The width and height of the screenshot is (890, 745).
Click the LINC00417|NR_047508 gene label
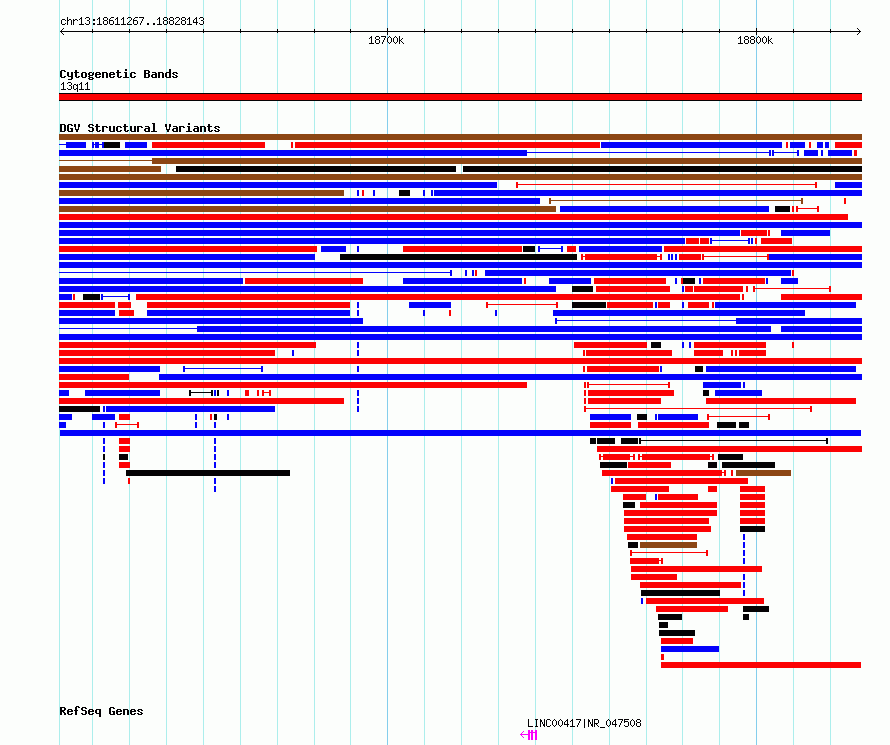point(584,723)
